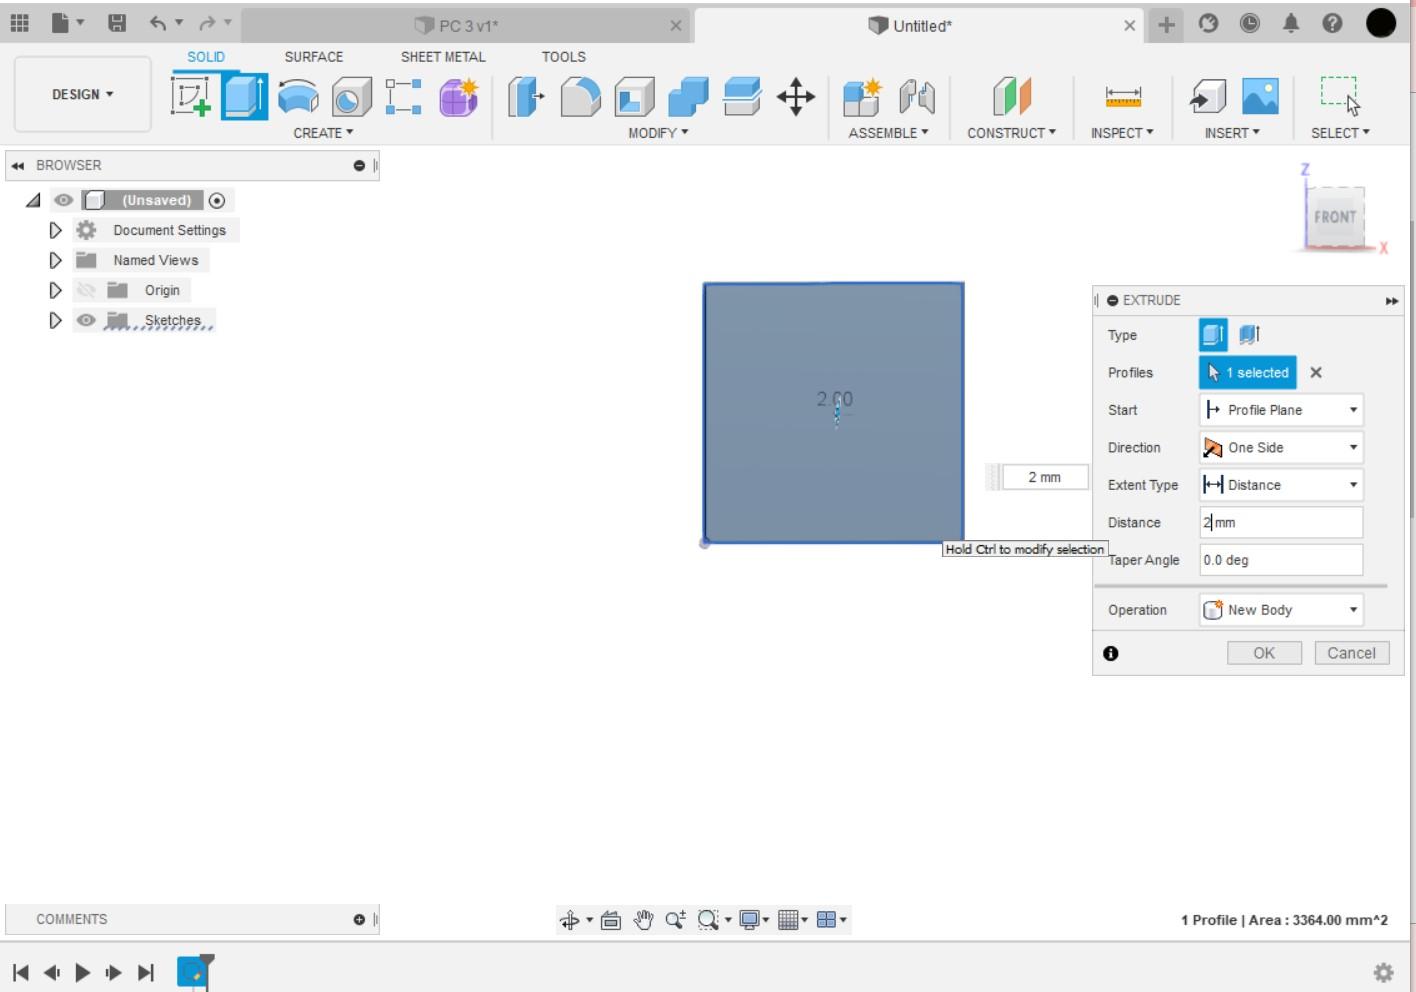Click the Orbit tool in the navigation bar
This screenshot has height=992, width=1416.
(x=570, y=920)
